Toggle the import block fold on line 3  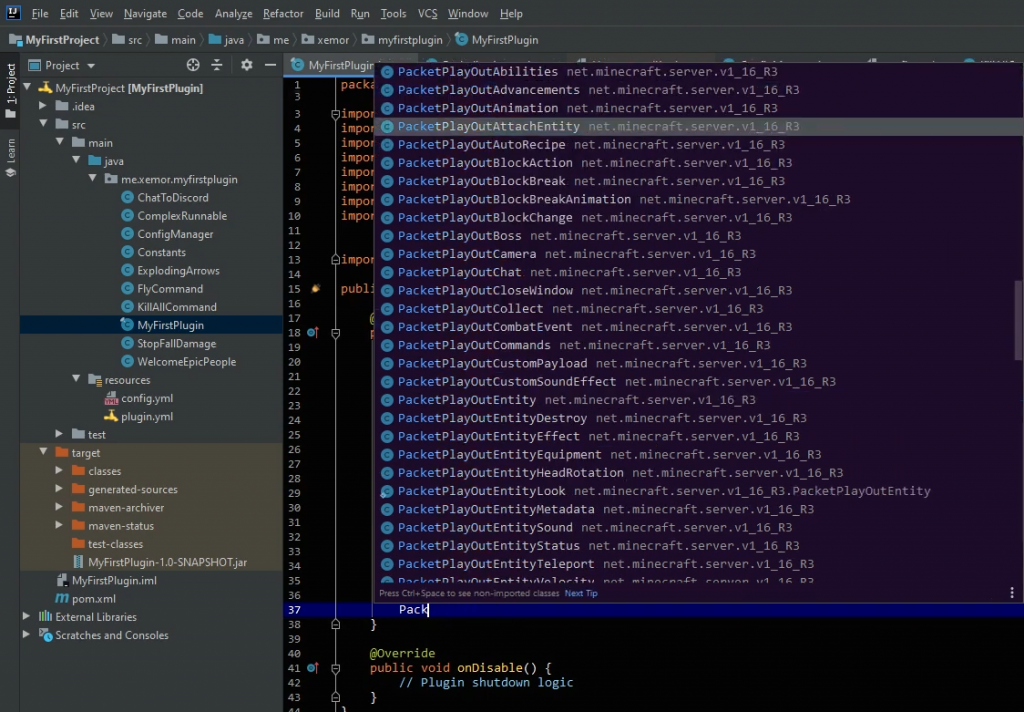point(337,114)
